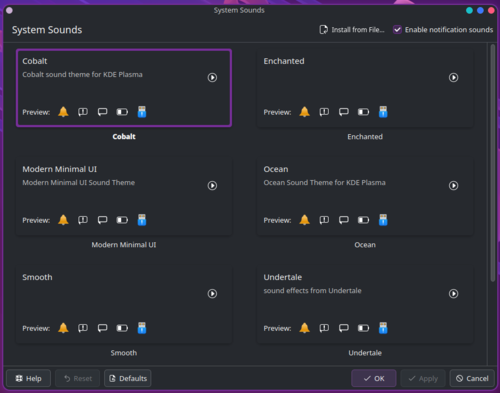Cancel the System Sounds dialog
This screenshot has height=393, width=500.
point(472,378)
